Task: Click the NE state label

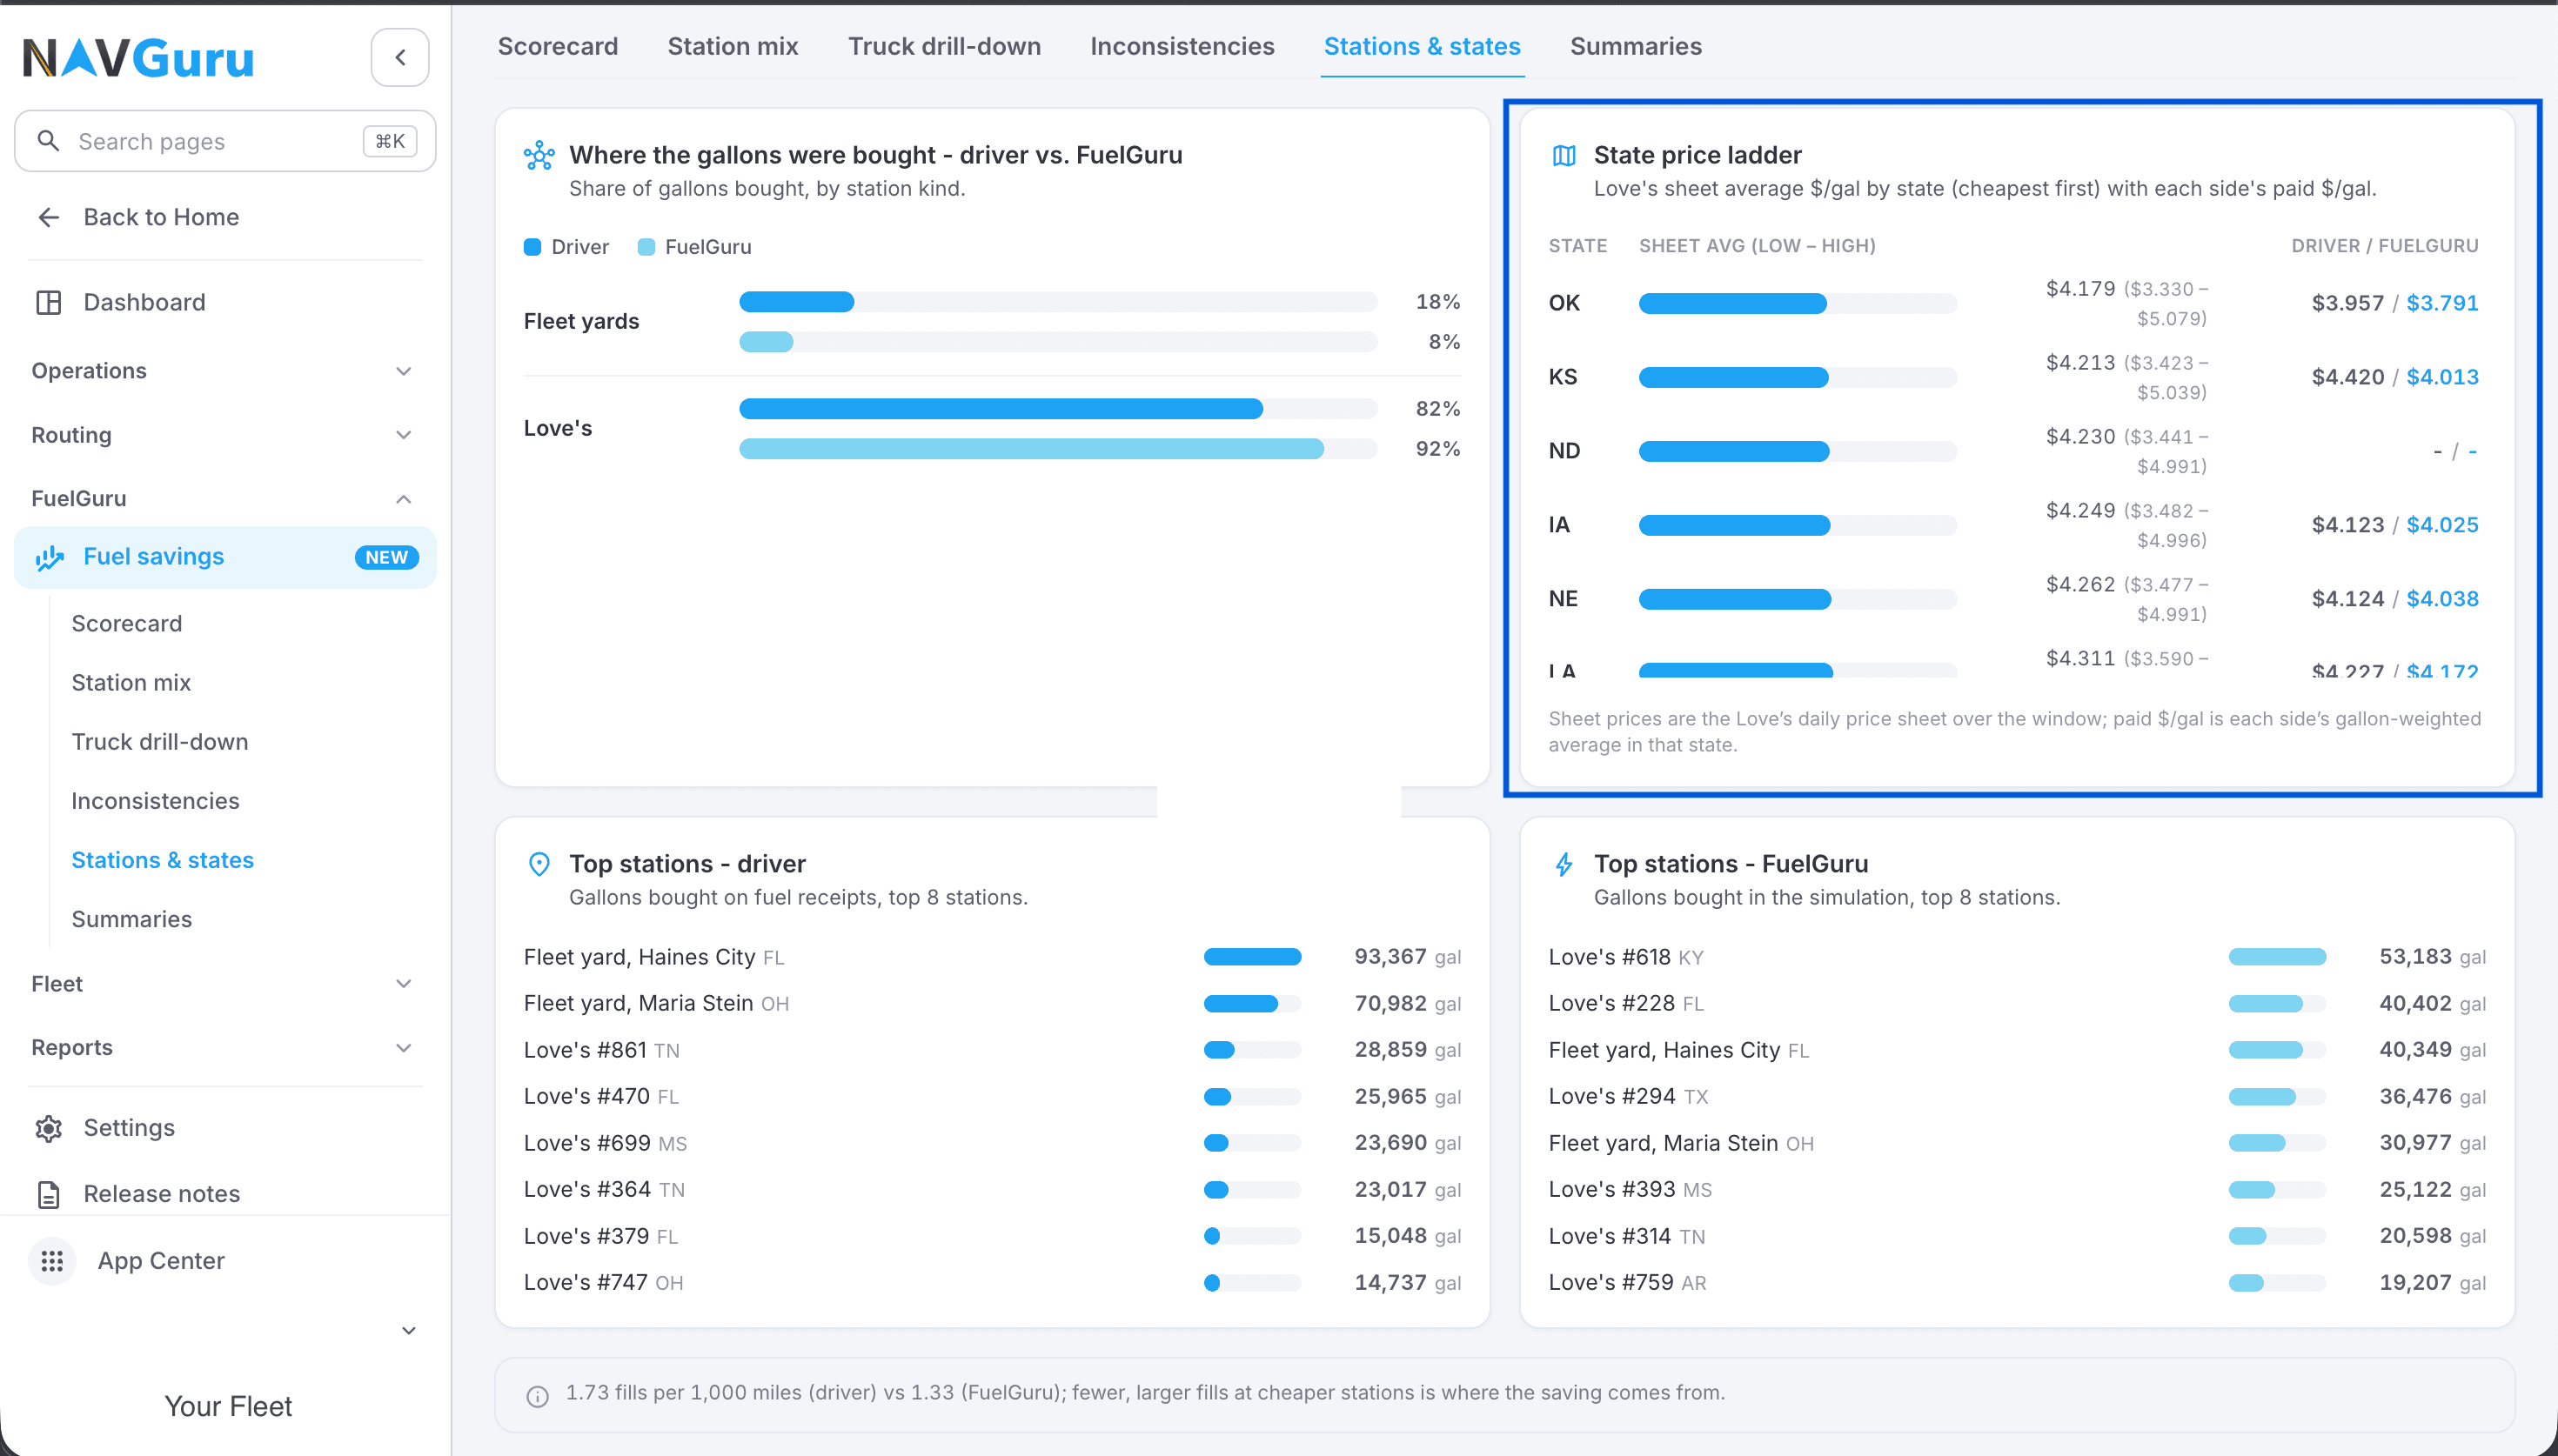Action: (x=1563, y=599)
